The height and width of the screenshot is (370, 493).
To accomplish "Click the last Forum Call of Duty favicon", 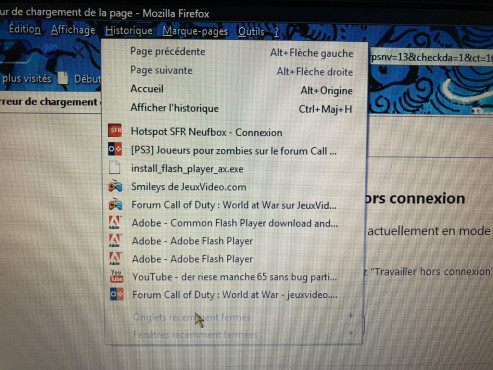I will [117, 294].
